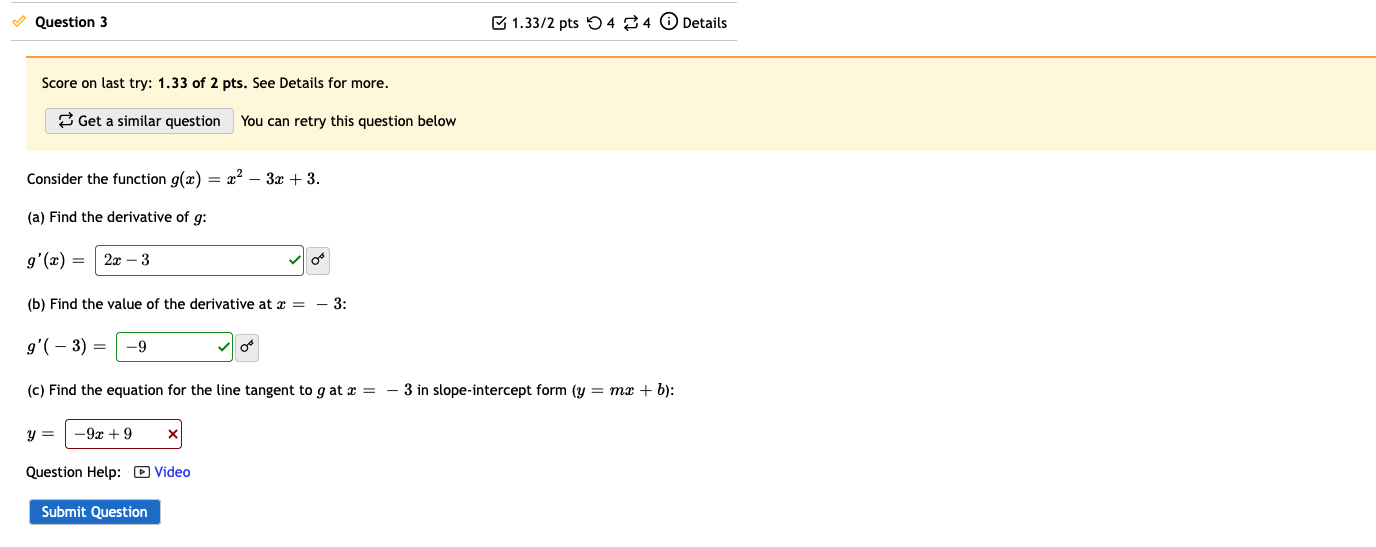
Task: Open the answer key icon for g'(x)
Action: point(317,261)
